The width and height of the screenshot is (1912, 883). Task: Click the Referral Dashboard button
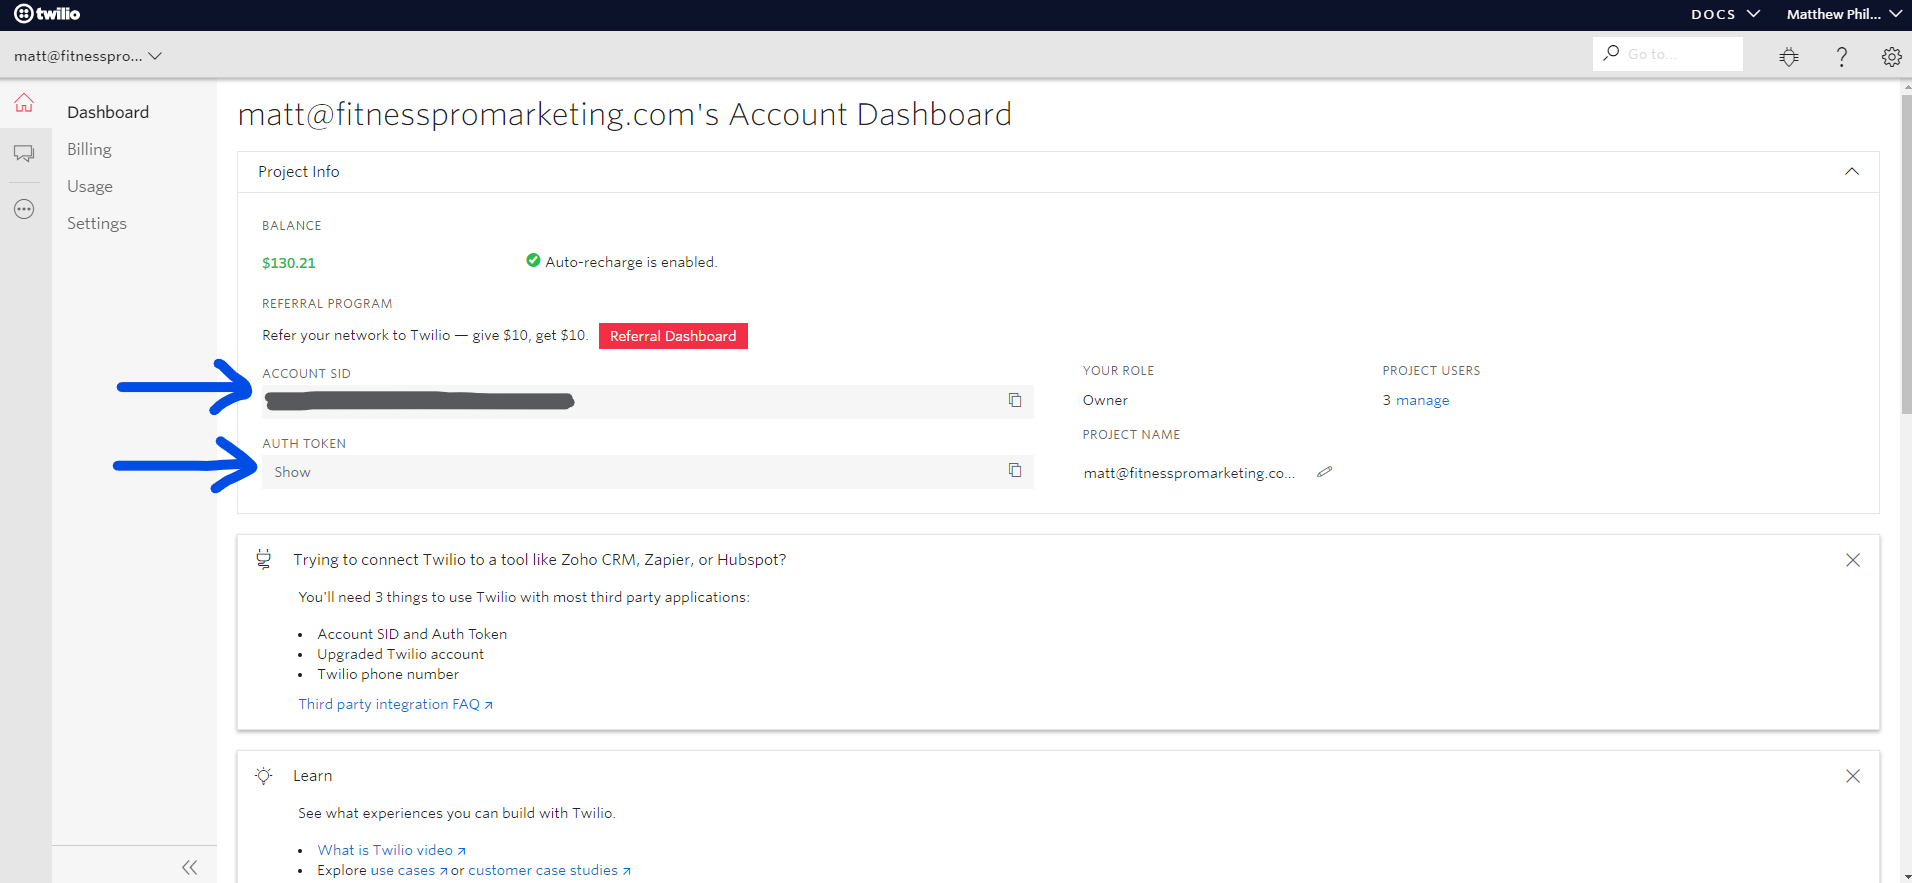(x=673, y=336)
